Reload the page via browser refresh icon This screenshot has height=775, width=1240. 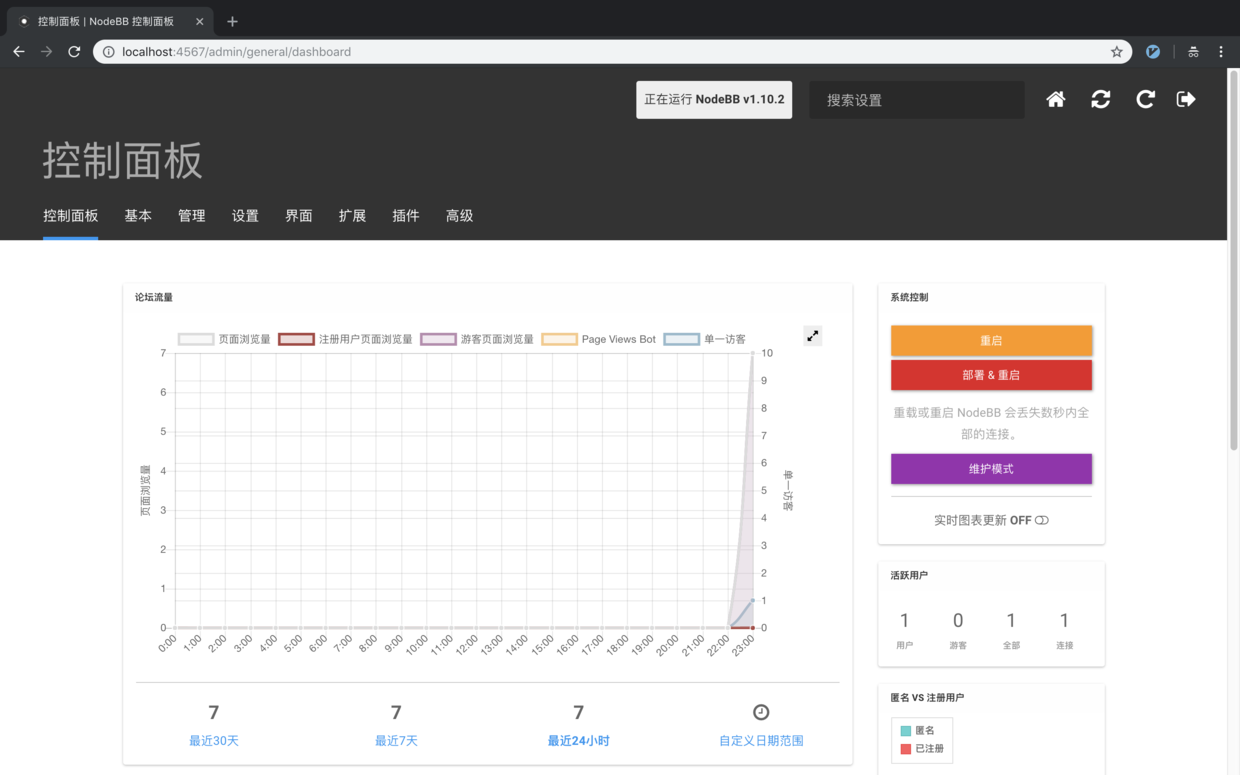click(x=74, y=52)
